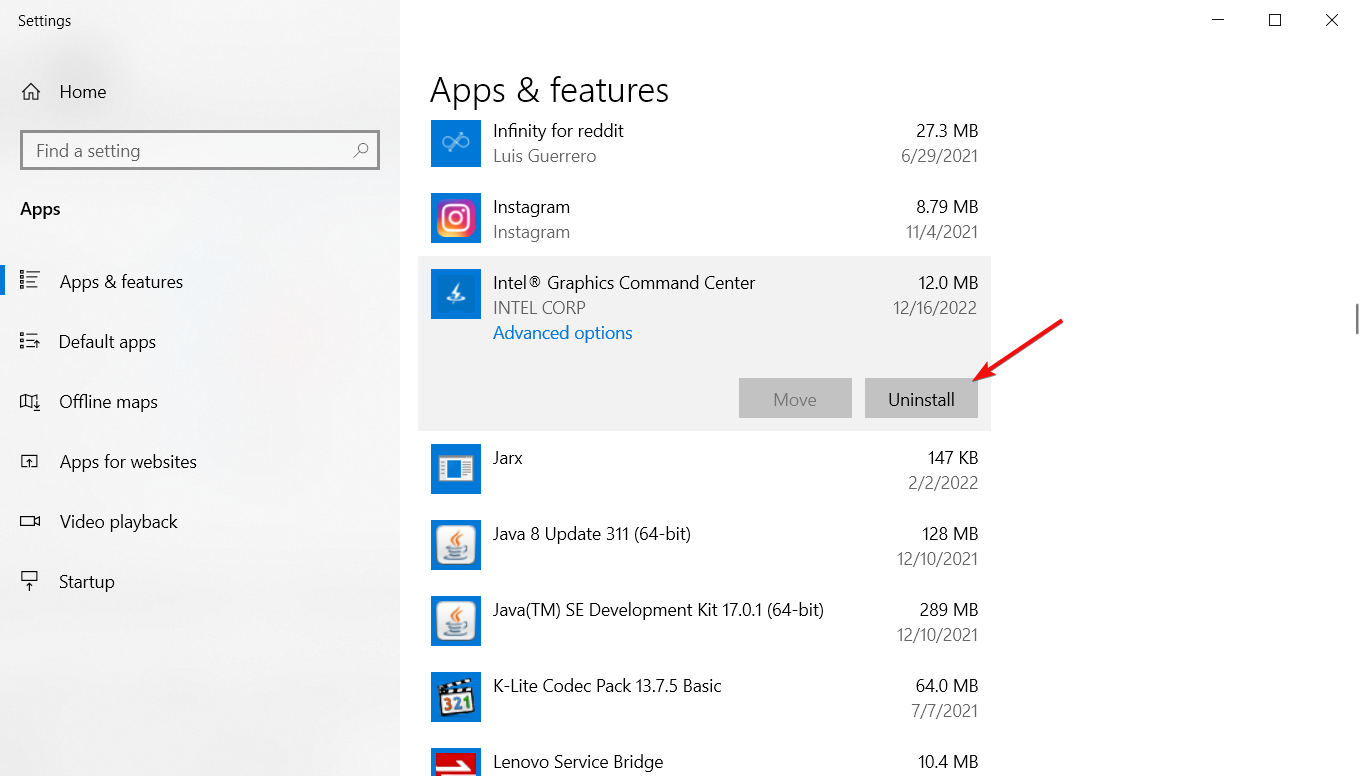Click the Apps & features page heading

click(549, 90)
